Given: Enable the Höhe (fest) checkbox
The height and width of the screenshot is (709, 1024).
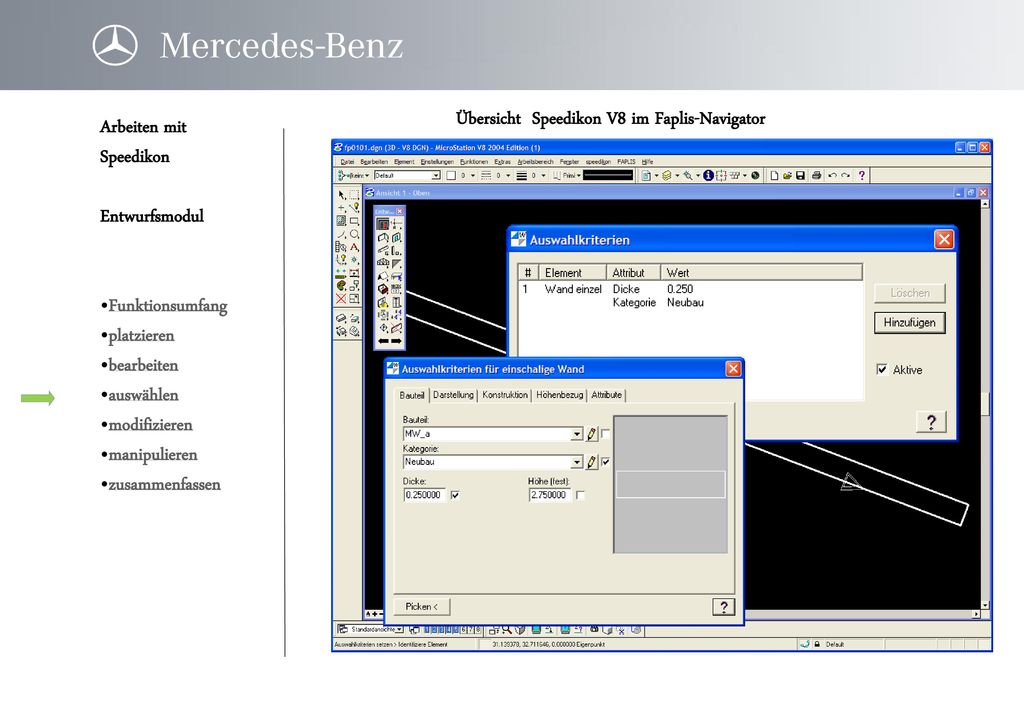Looking at the screenshot, I should click(x=580, y=496).
